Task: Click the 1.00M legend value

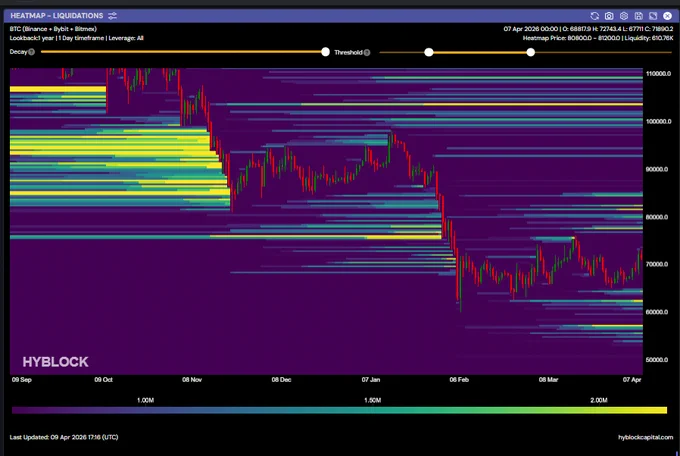Action: click(145, 400)
